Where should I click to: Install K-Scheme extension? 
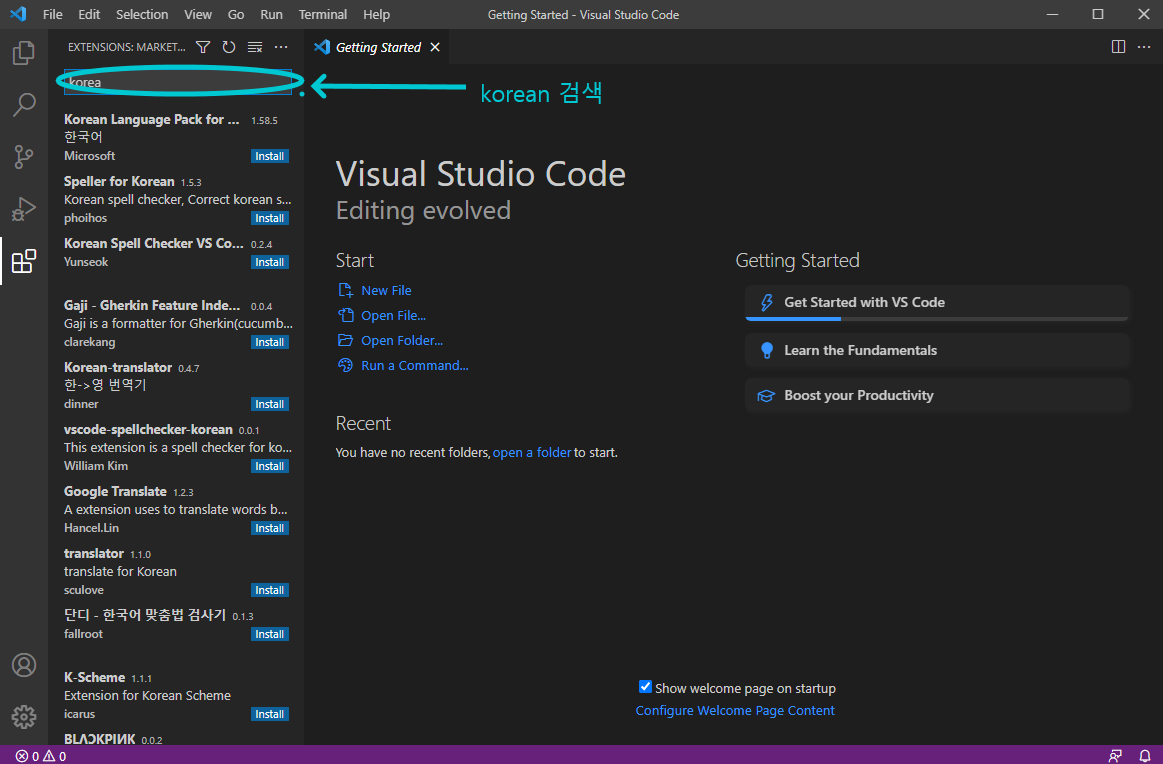click(x=269, y=714)
